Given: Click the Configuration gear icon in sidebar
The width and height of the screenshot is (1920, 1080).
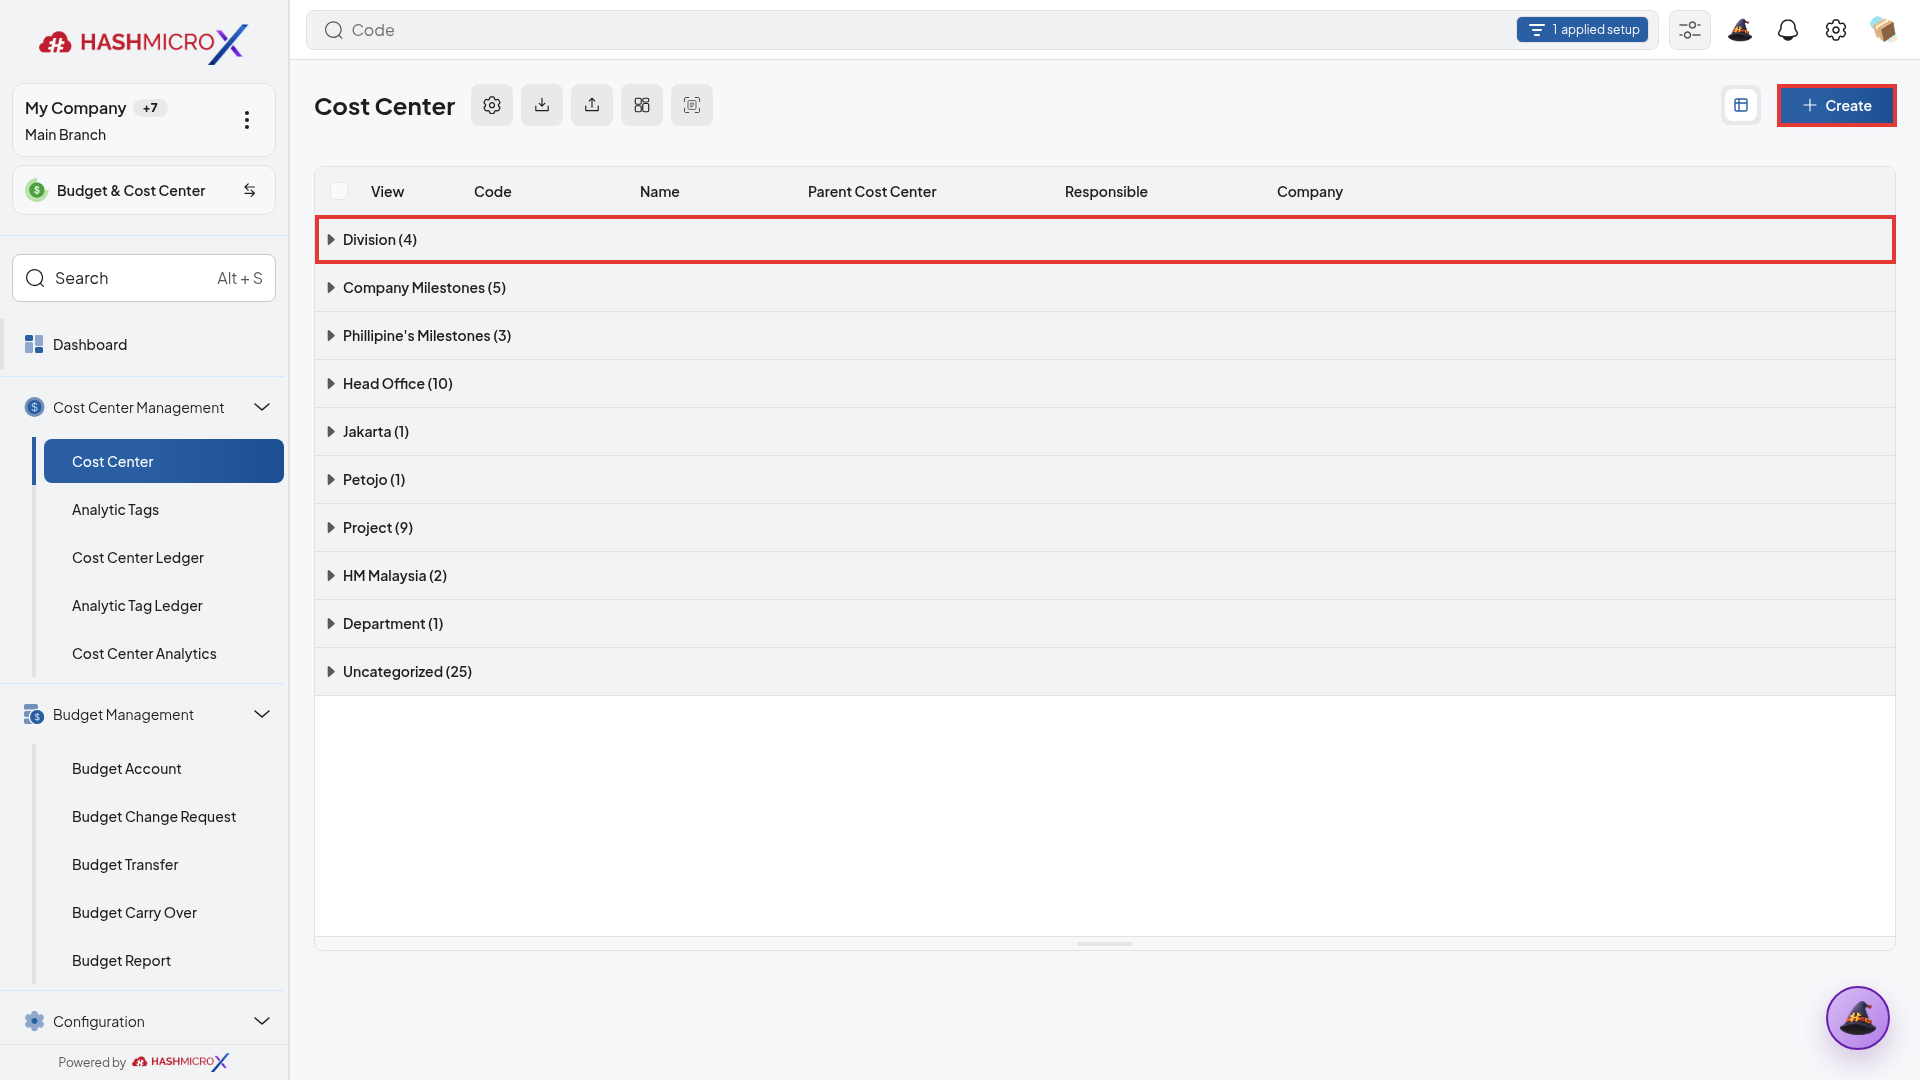Looking at the screenshot, I should click(x=34, y=1021).
